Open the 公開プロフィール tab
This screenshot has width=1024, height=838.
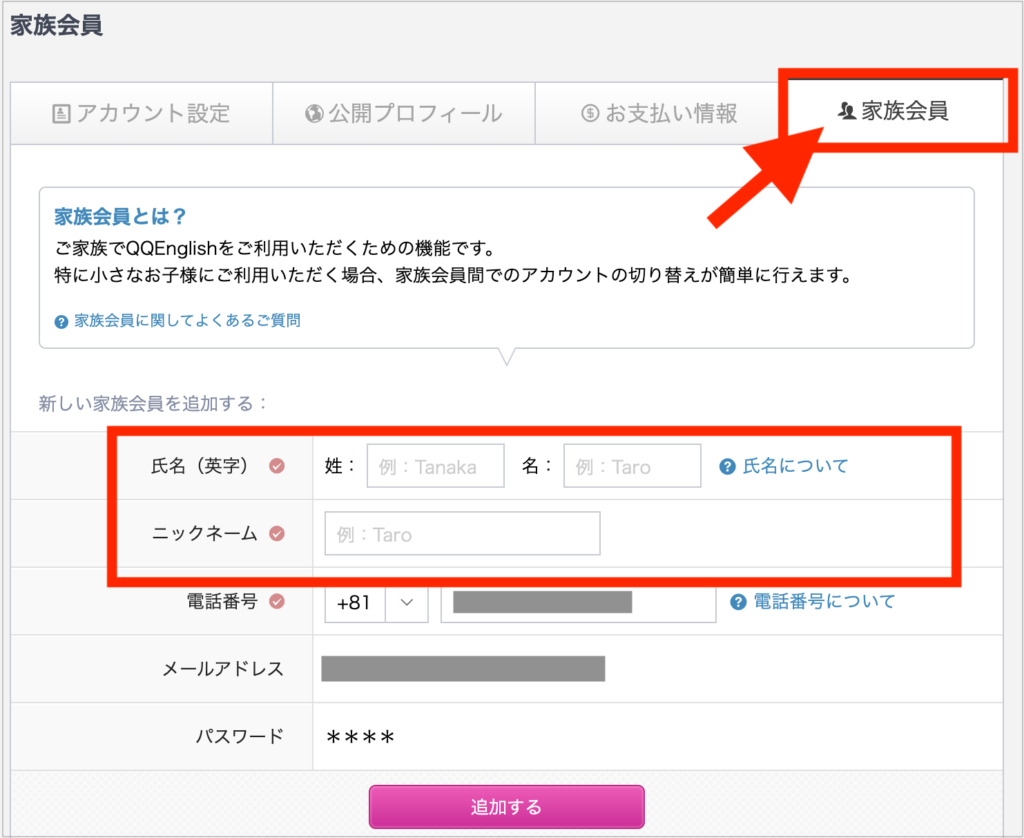[x=404, y=113]
